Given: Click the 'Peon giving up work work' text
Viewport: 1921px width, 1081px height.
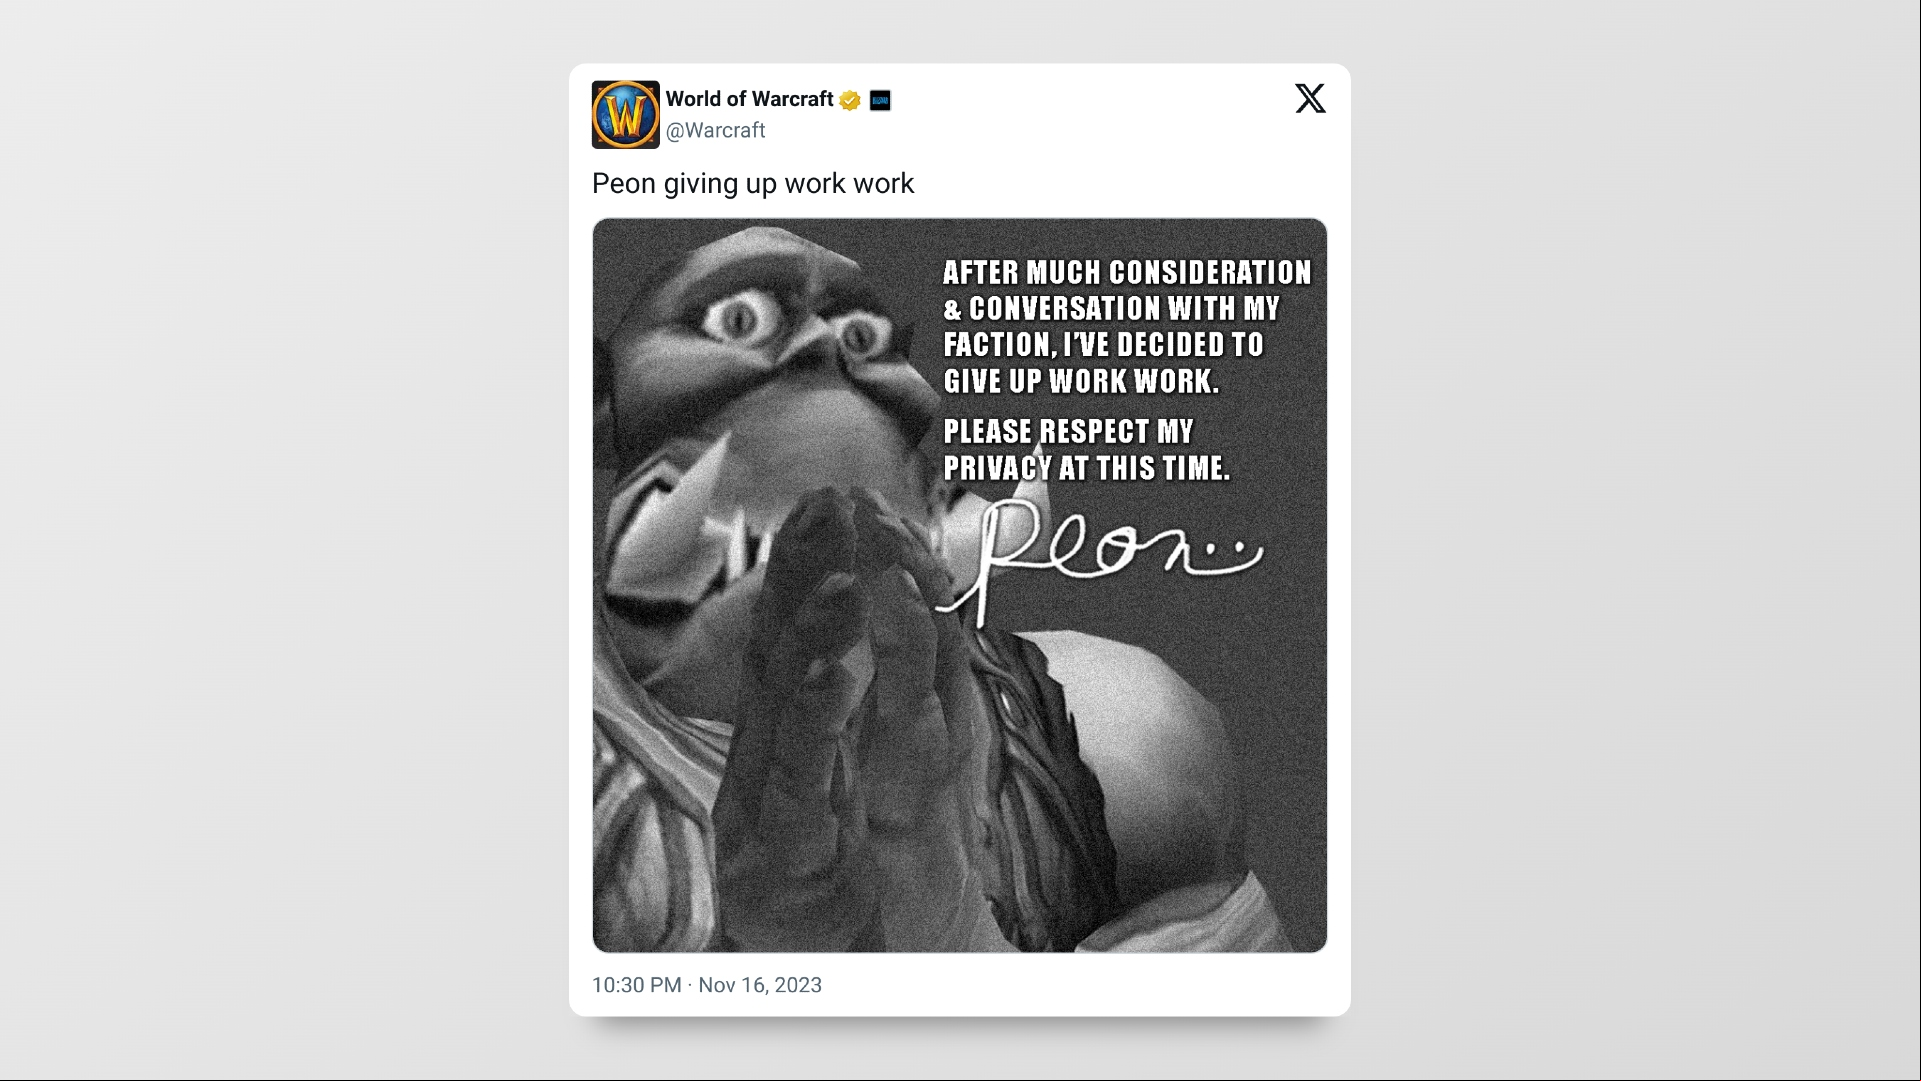Looking at the screenshot, I should [752, 184].
